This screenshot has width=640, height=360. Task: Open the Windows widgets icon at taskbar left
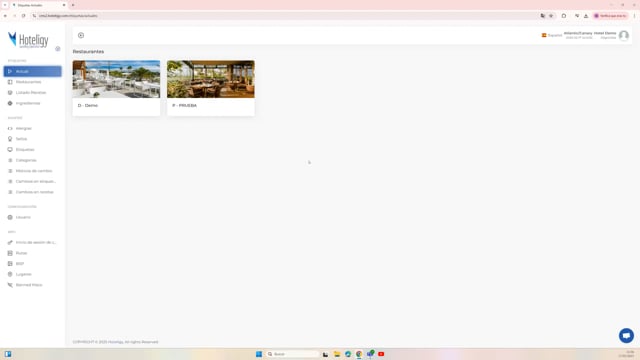pos(8,354)
